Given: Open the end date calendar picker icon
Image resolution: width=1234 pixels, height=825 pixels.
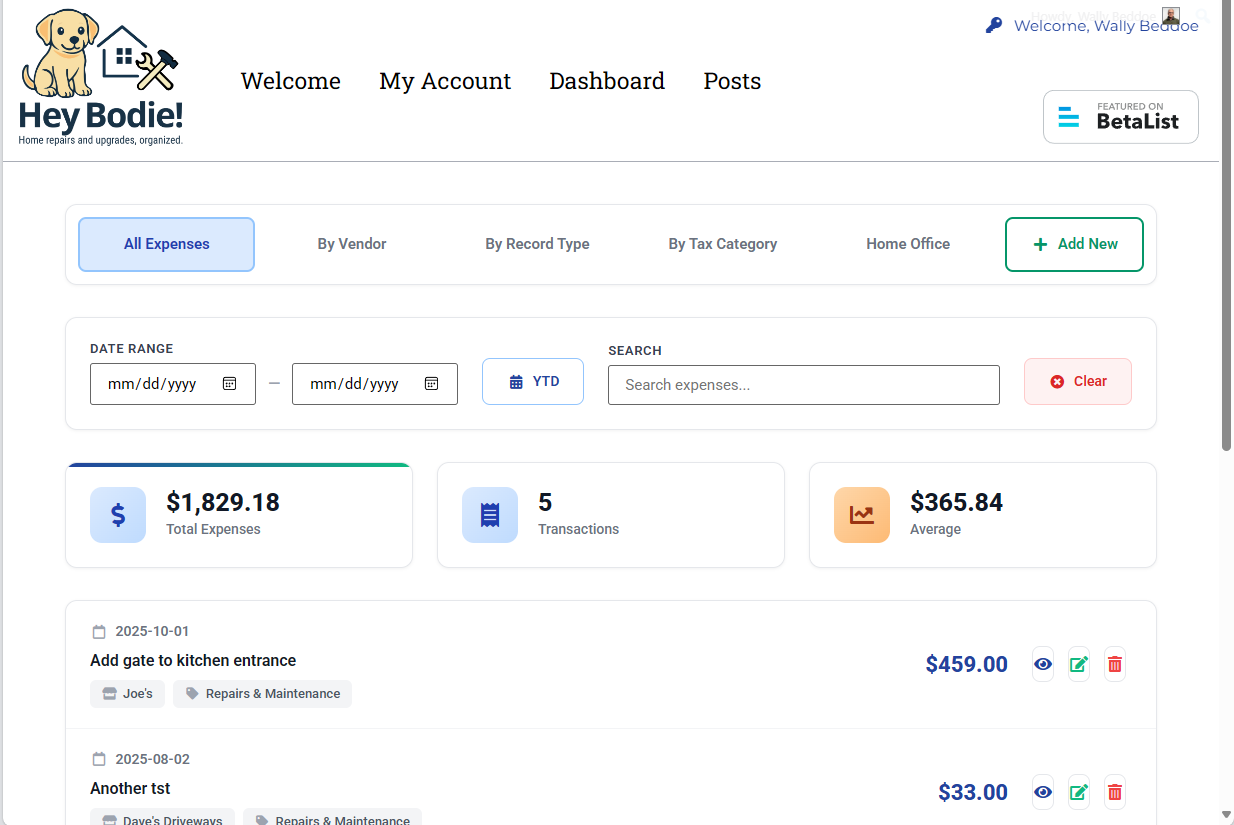Looking at the screenshot, I should point(431,384).
